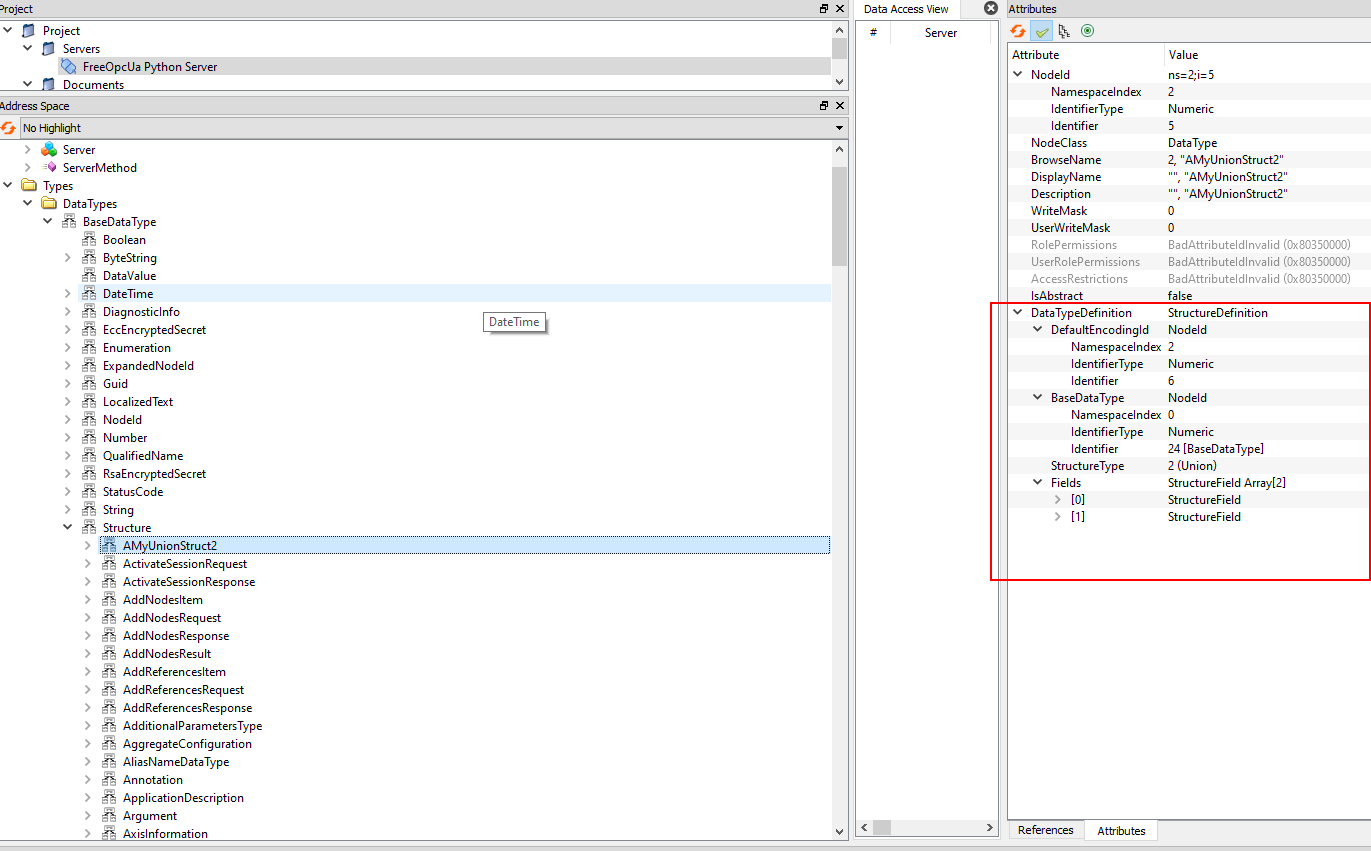Click the IsAbstract attribute row

click(x=1189, y=296)
